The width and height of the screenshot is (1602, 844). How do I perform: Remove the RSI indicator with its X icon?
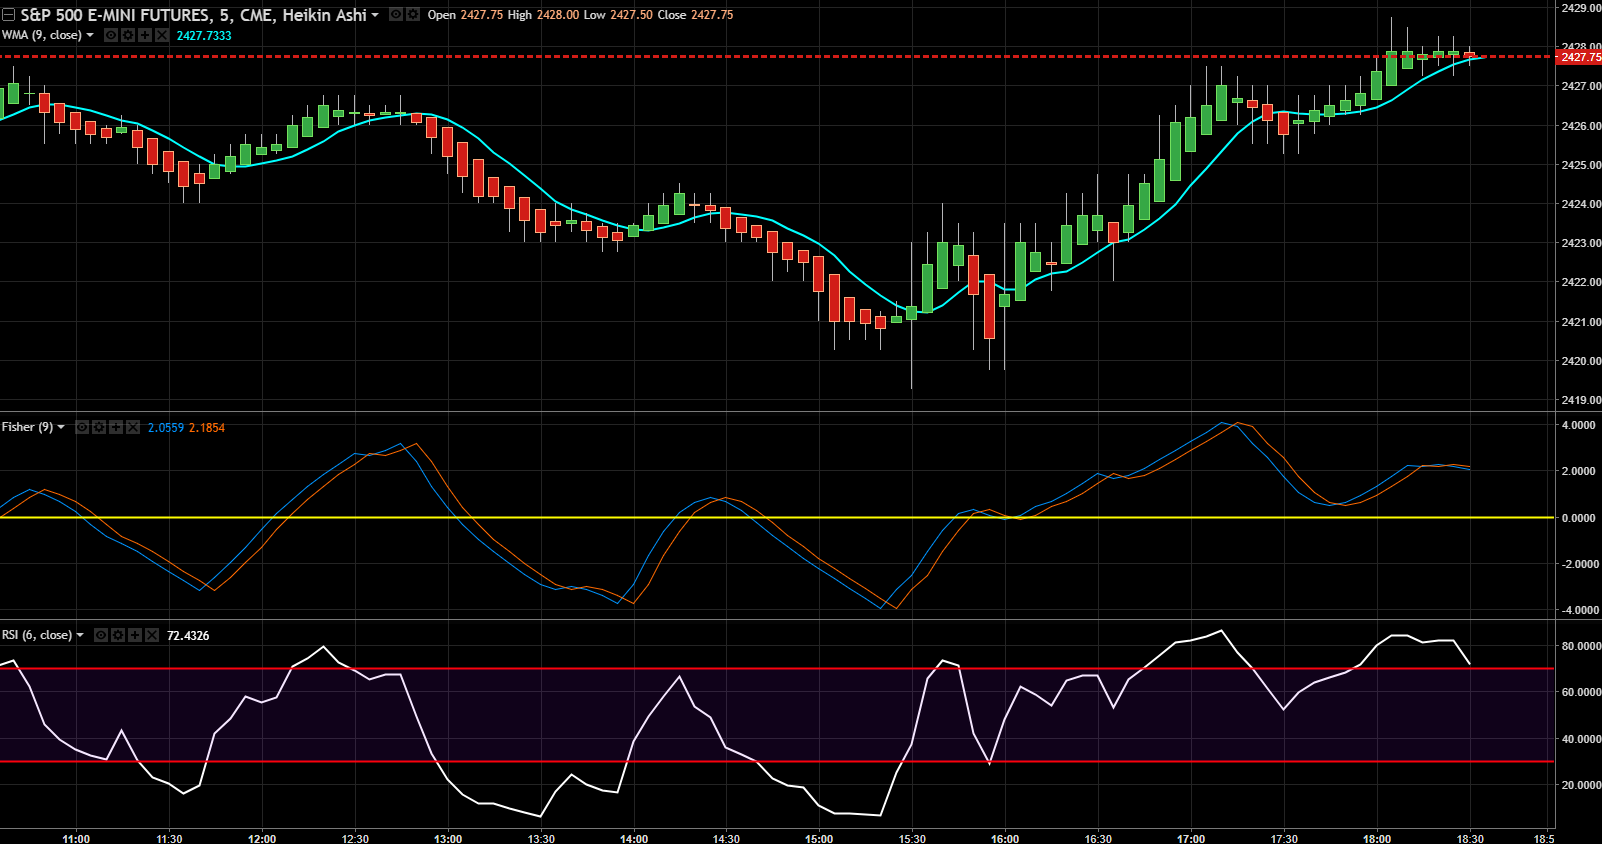coord(152,635)
